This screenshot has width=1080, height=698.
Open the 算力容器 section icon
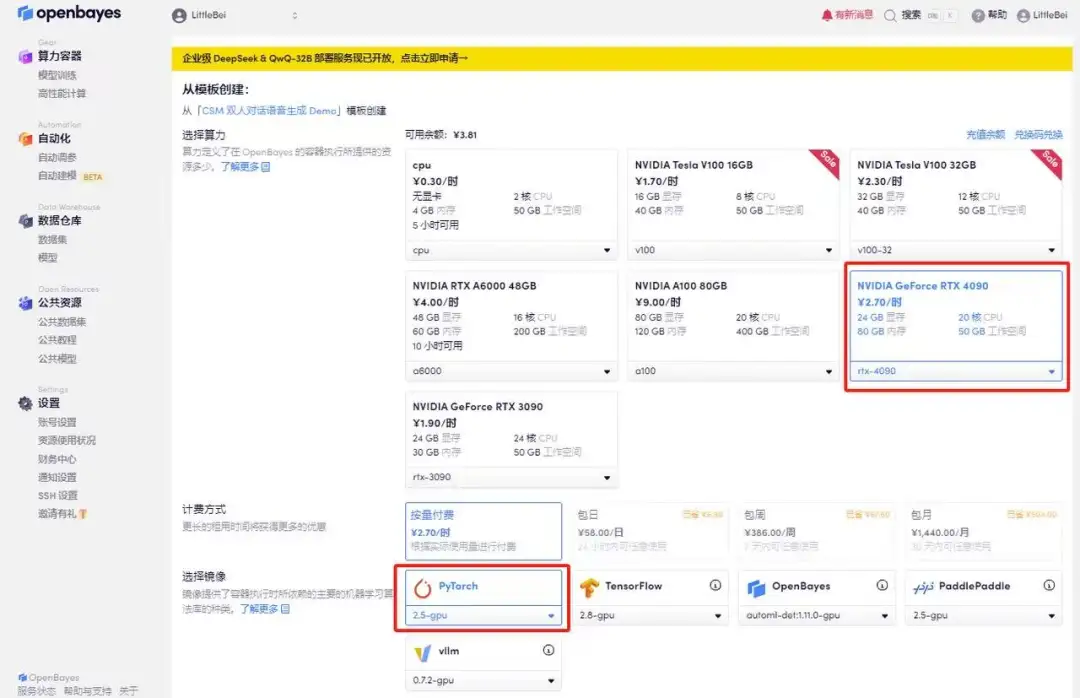(x=25, y=57)
